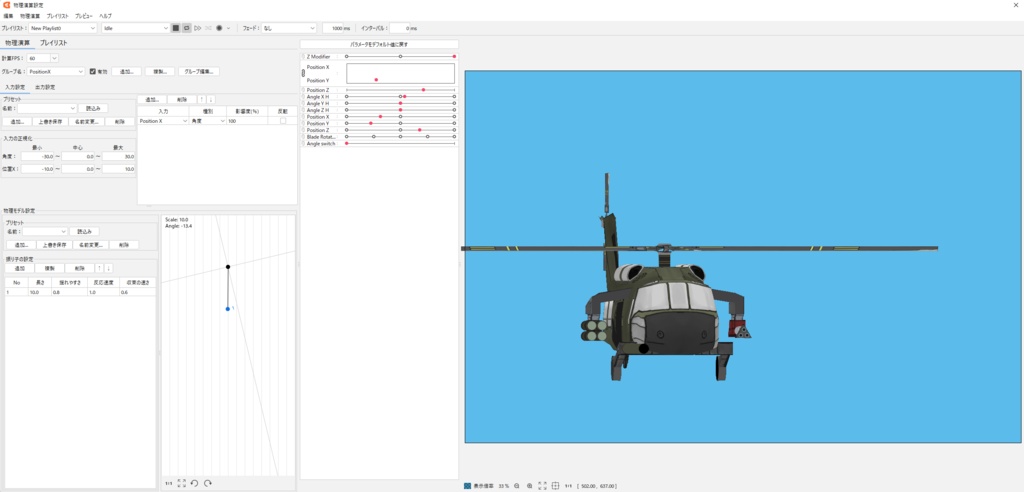
Task: Toggle the 反転 checkbox for Position X
Action: [283, 121]
